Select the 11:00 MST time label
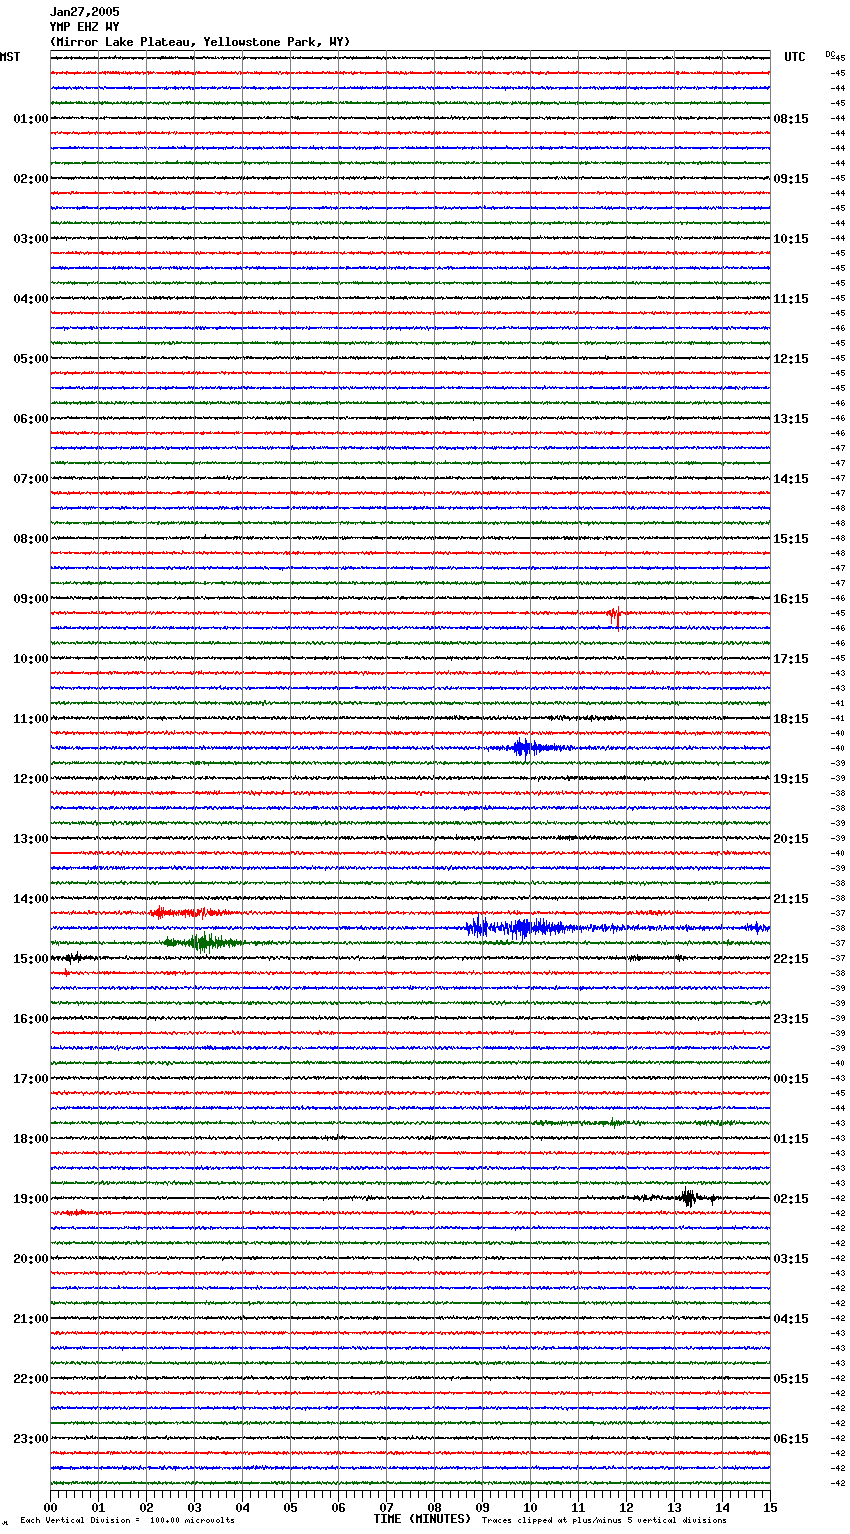This screenshot has width=850, height=1534. (x=31, y=719)
